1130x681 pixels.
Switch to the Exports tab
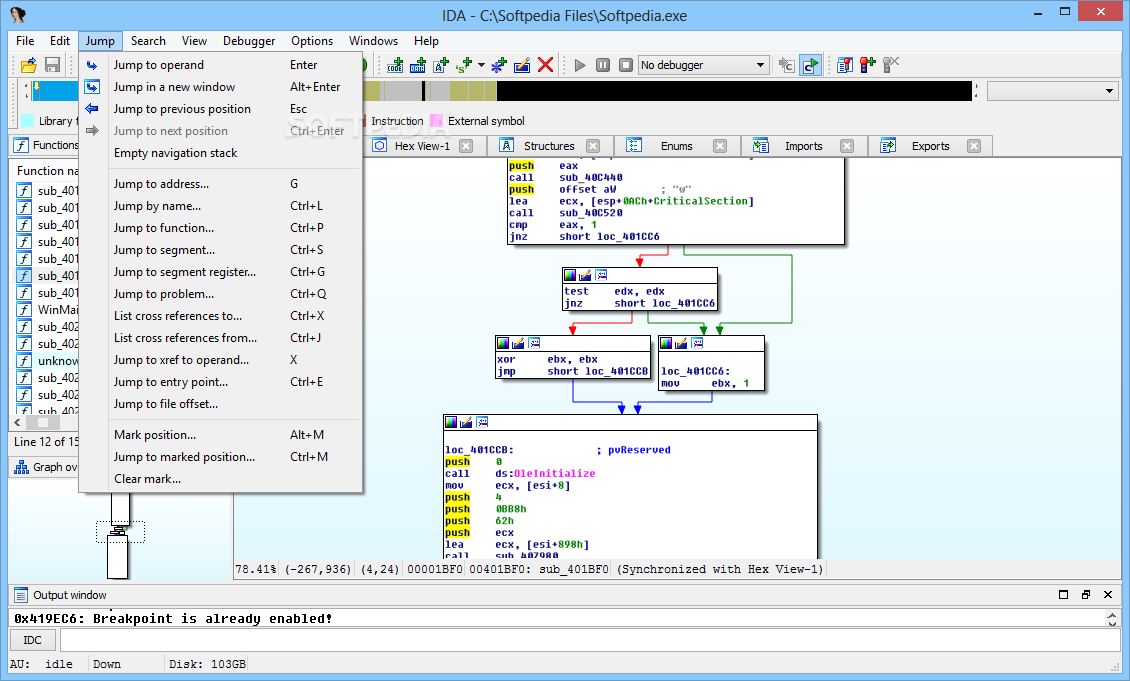click(930, 146)
